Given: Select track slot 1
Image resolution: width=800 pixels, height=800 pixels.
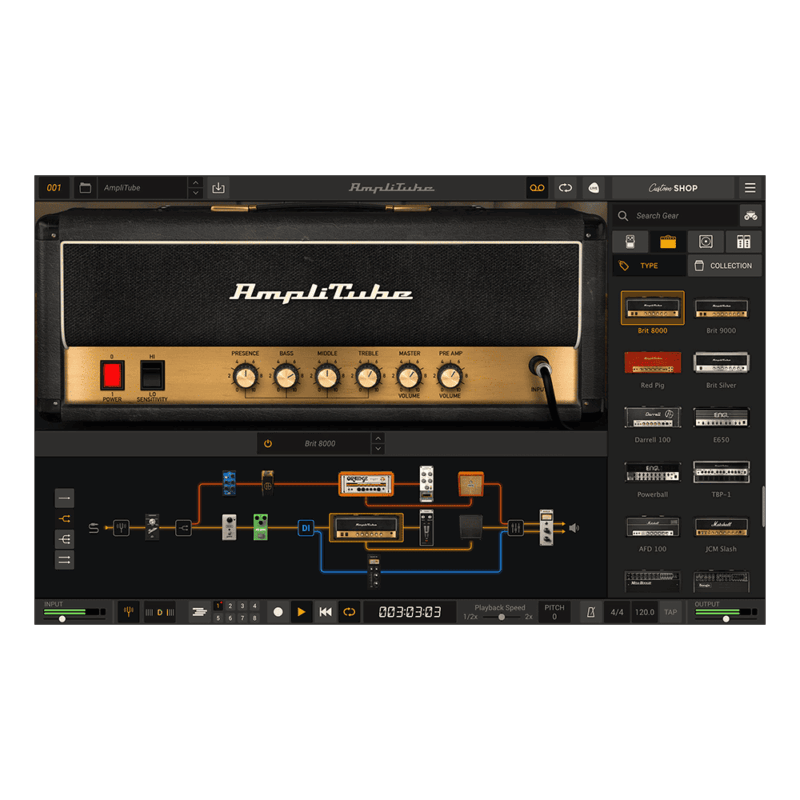Looking at the screenshot, I should tap(218, 606).
